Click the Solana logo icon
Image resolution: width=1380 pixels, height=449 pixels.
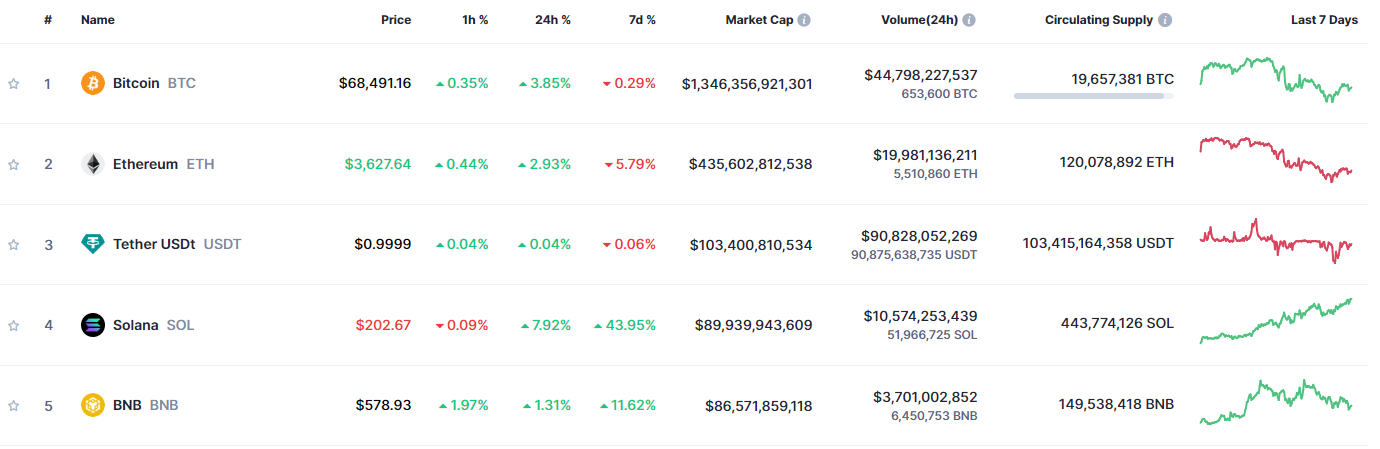(x=93, y=325)
